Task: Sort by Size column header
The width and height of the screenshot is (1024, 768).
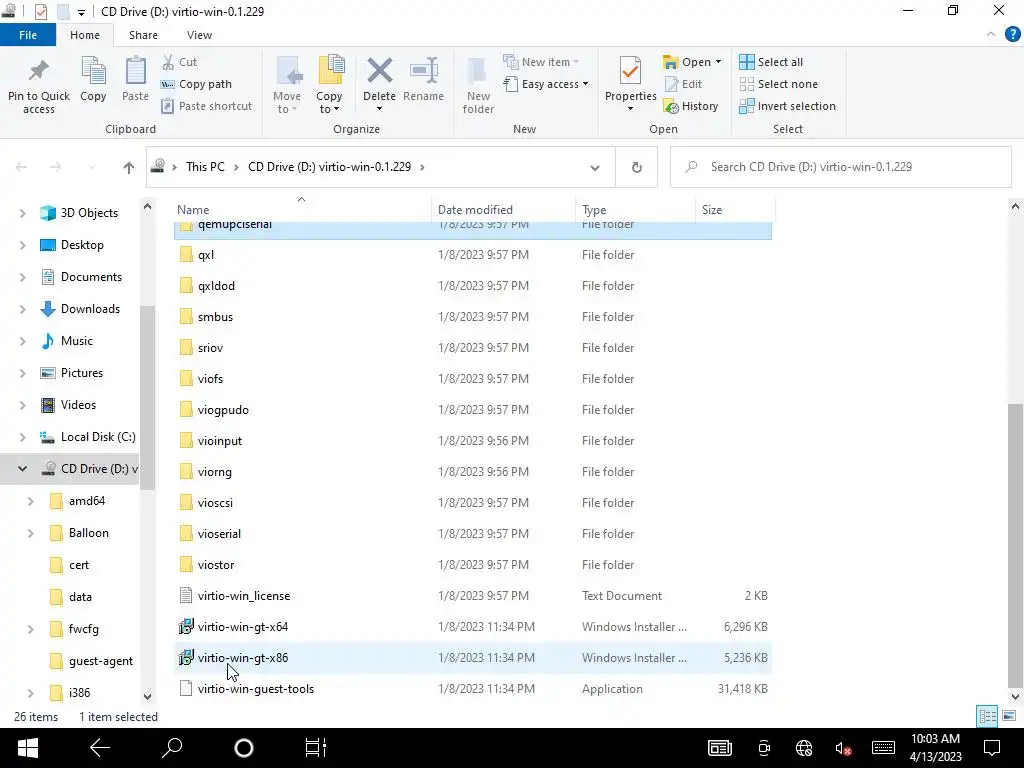Action: click(735, 210)
